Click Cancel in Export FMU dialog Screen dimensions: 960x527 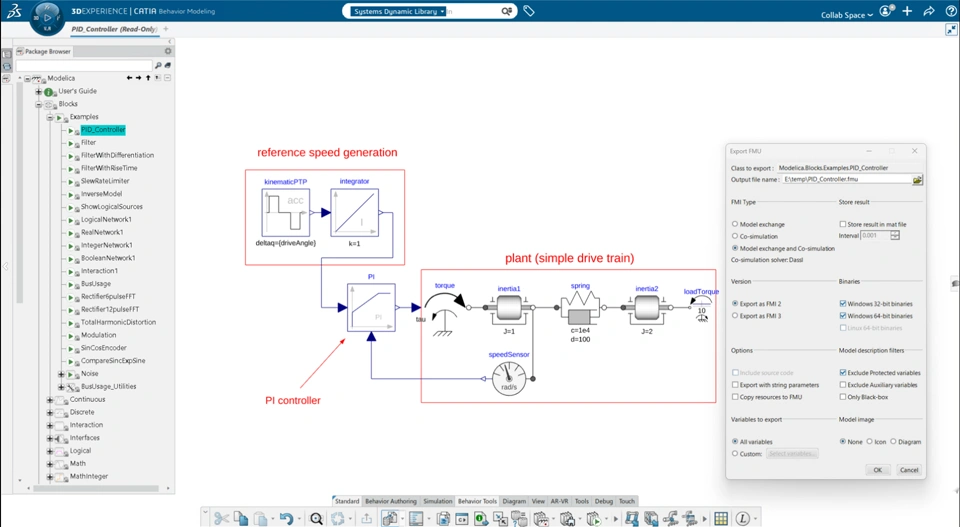909,470
